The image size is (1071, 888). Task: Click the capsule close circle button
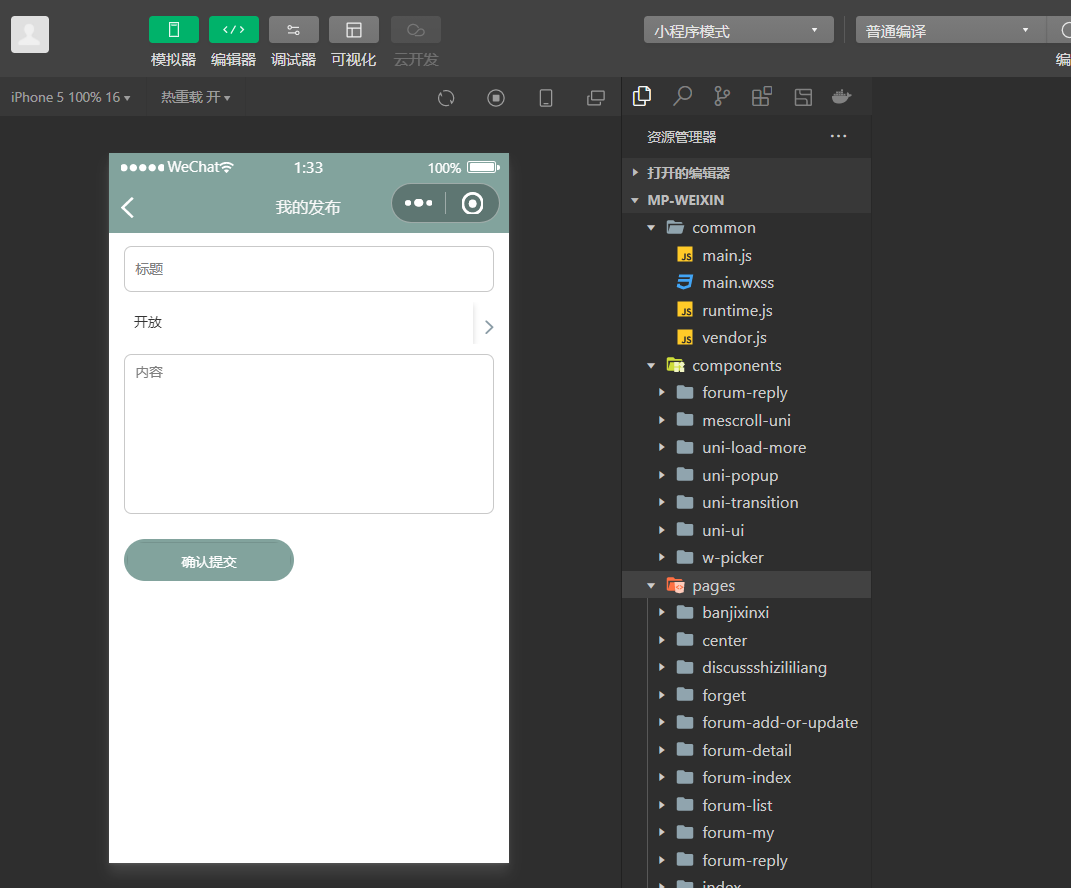472,203
